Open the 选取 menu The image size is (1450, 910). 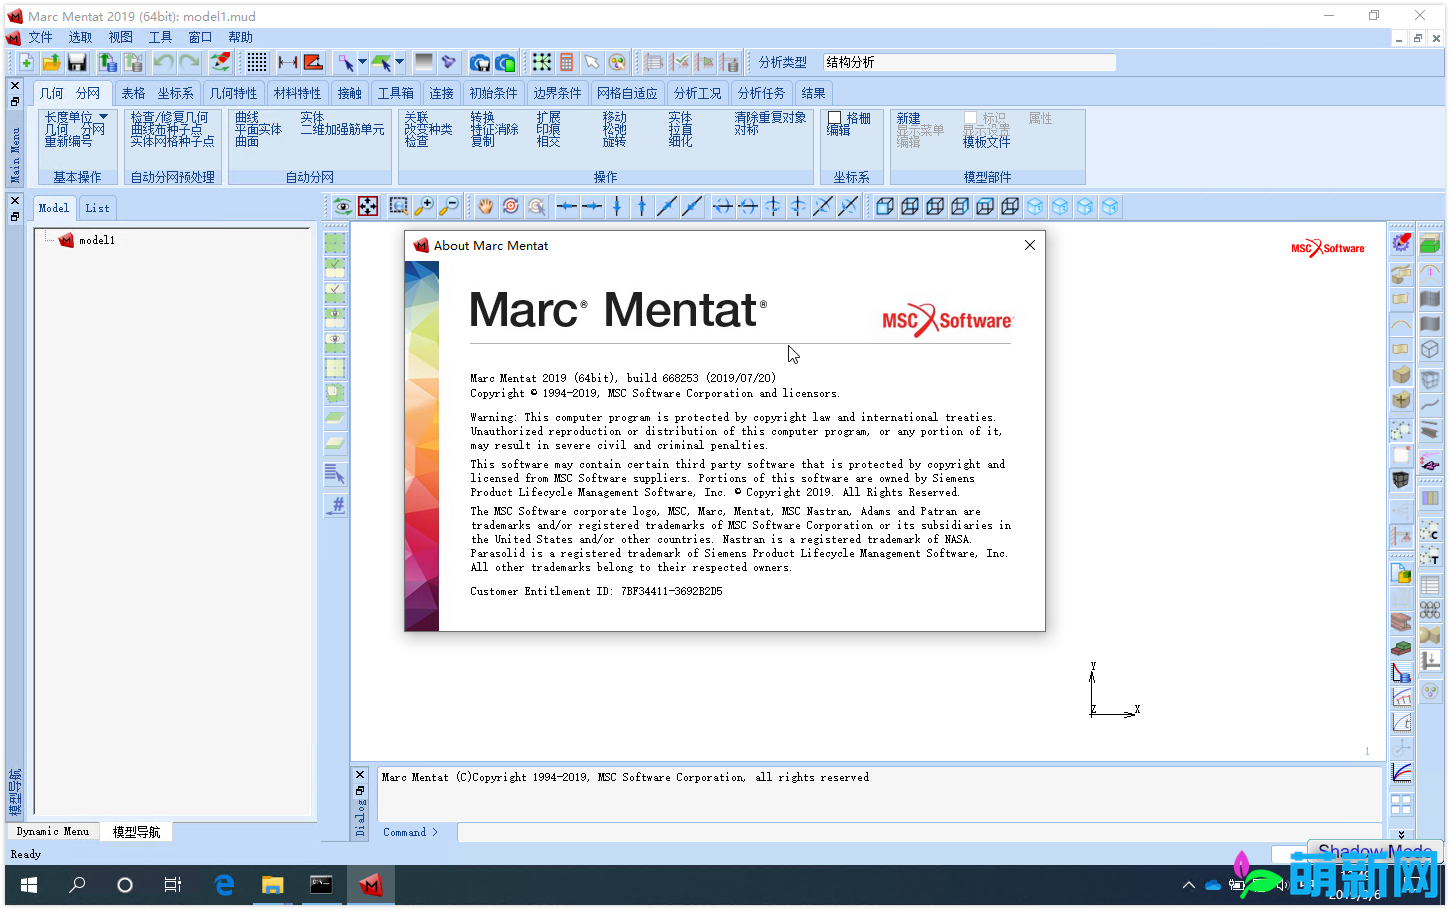pos(80,37)
